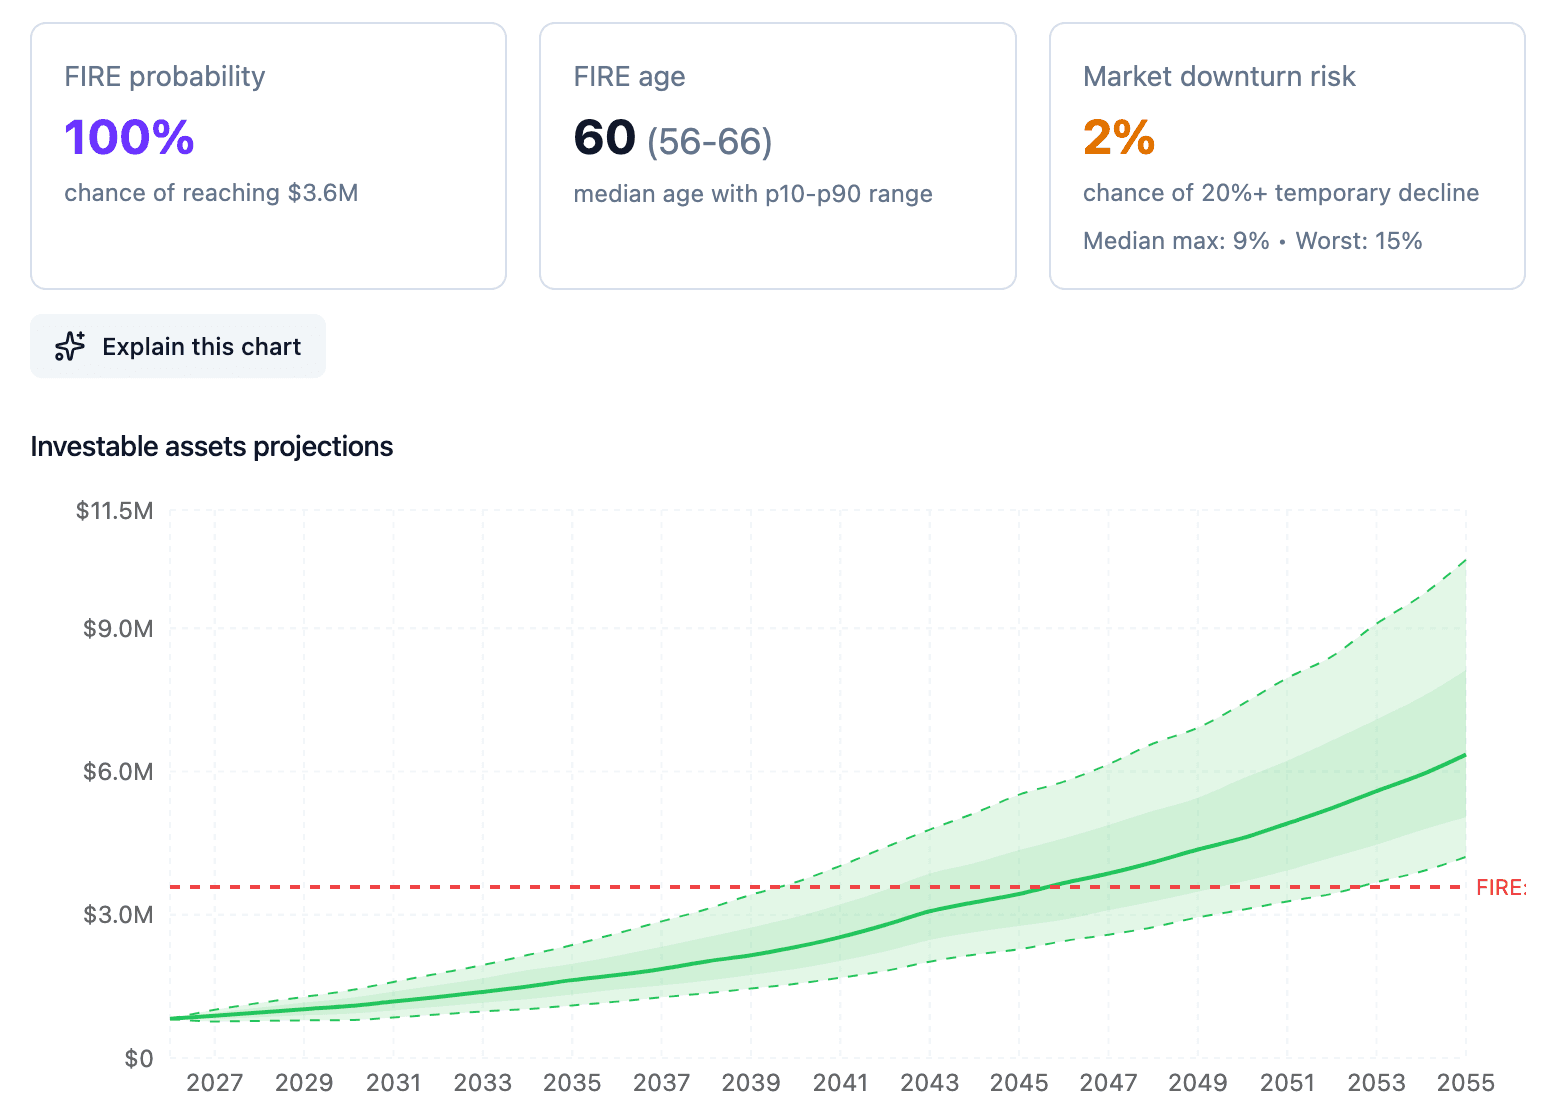Click the orange 2% market downturn risk value
This screenshot has height=1116, width=1554.
1117,137
